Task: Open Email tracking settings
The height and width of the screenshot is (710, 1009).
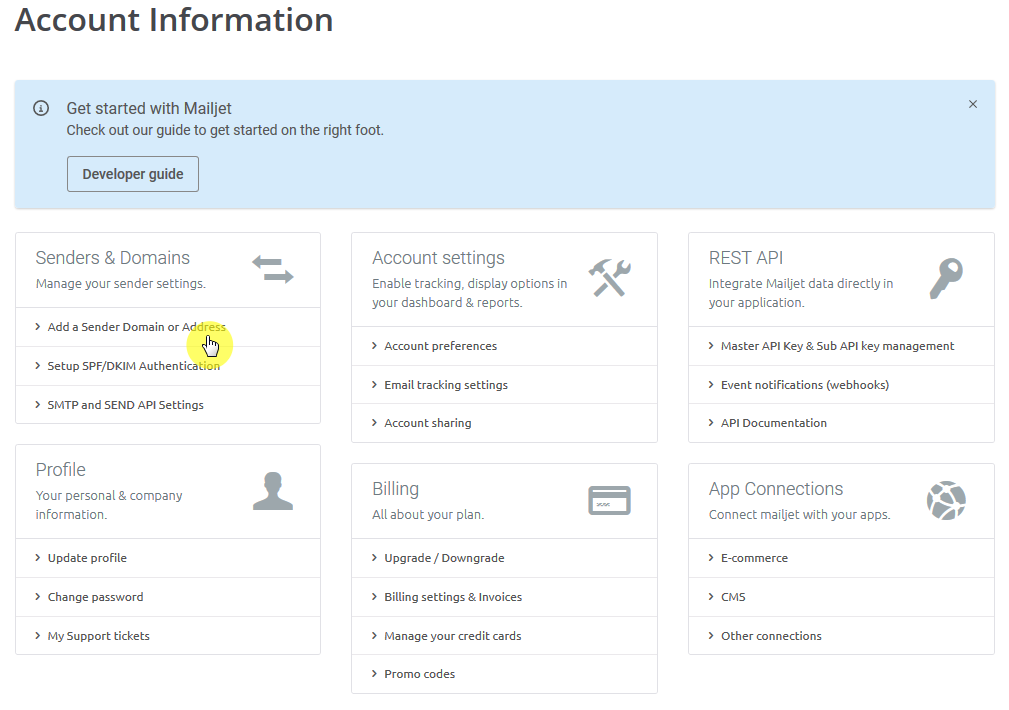Action: (x=446, y=385)
